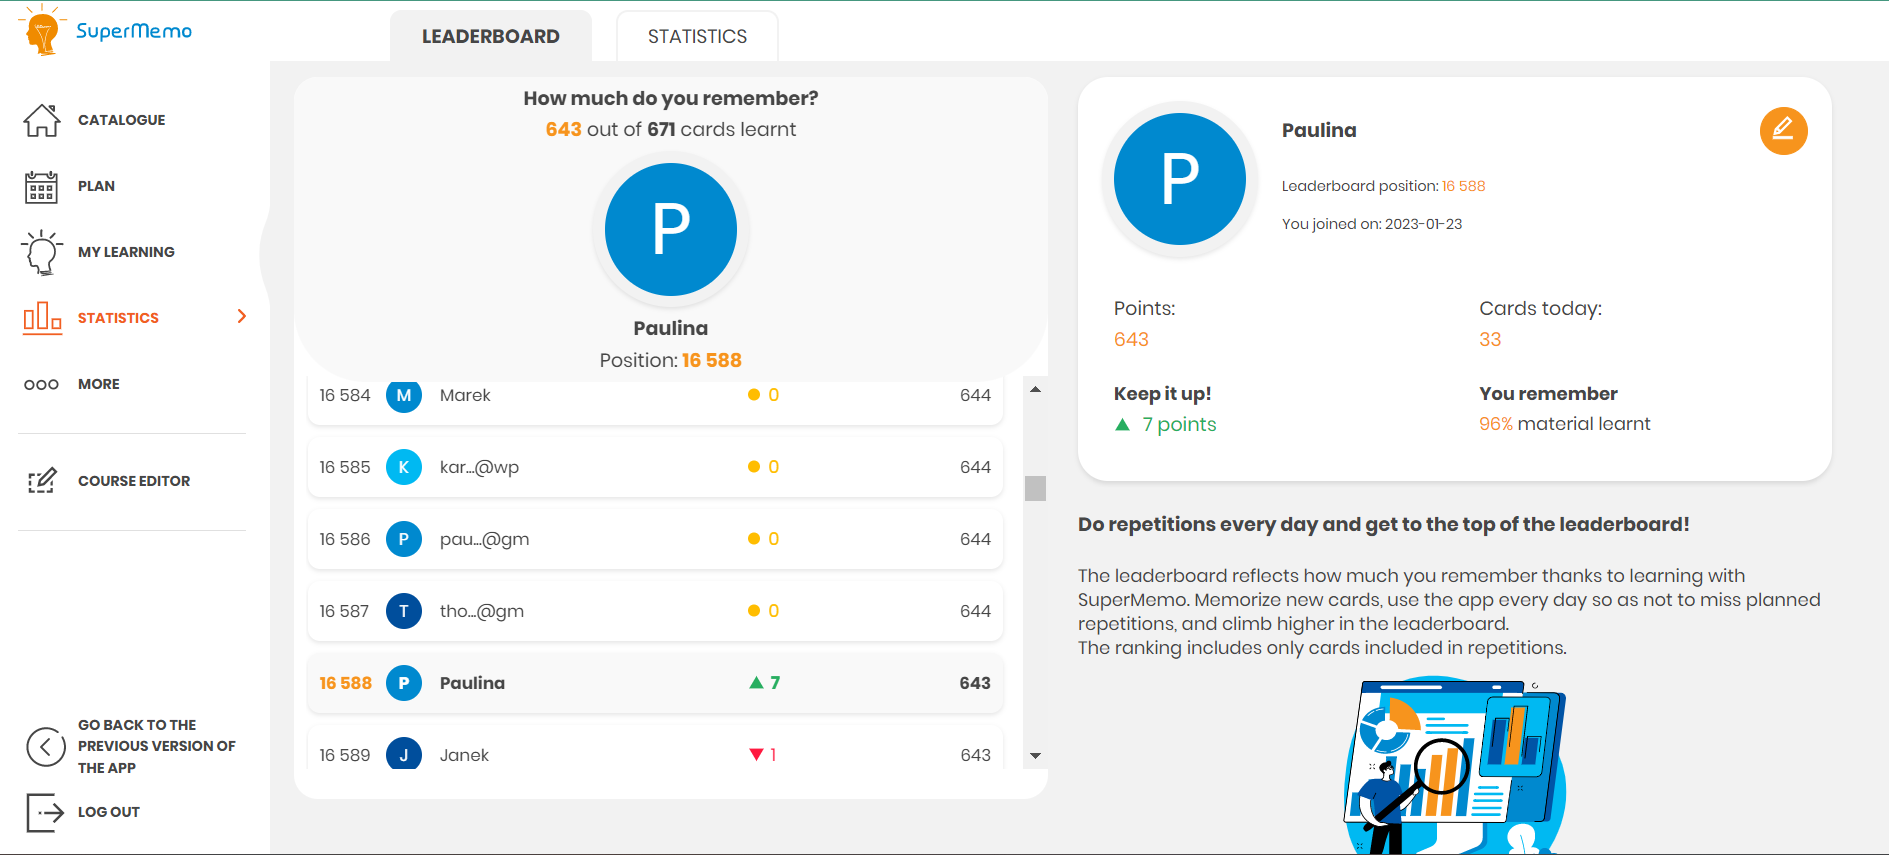Click the position number 16 584
The height and width of the screenshot is (855, 1889).
point(345,395)
